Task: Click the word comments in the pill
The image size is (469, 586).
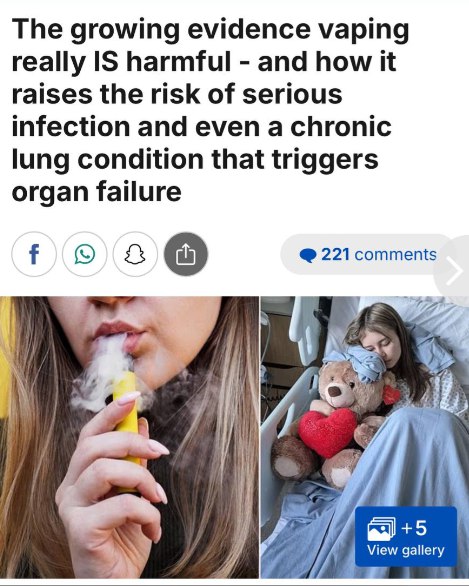Action: click(x=395, y=255)
